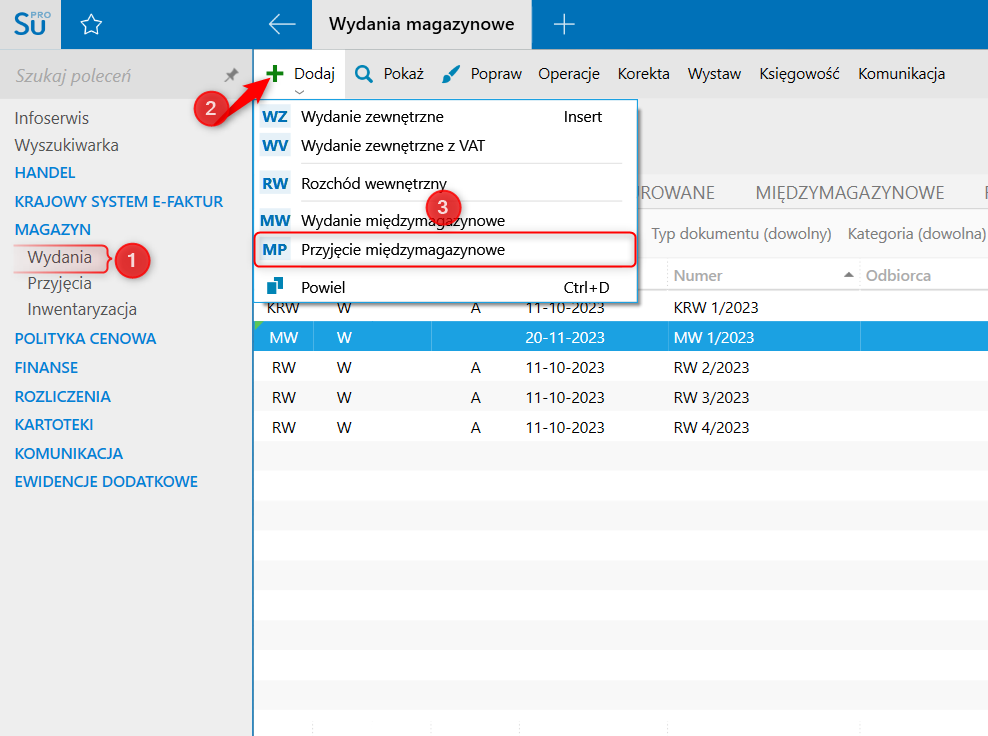Select Powiel duplicate menu item
This screenshot has width=988, height=736.
[x=322, y=288]
